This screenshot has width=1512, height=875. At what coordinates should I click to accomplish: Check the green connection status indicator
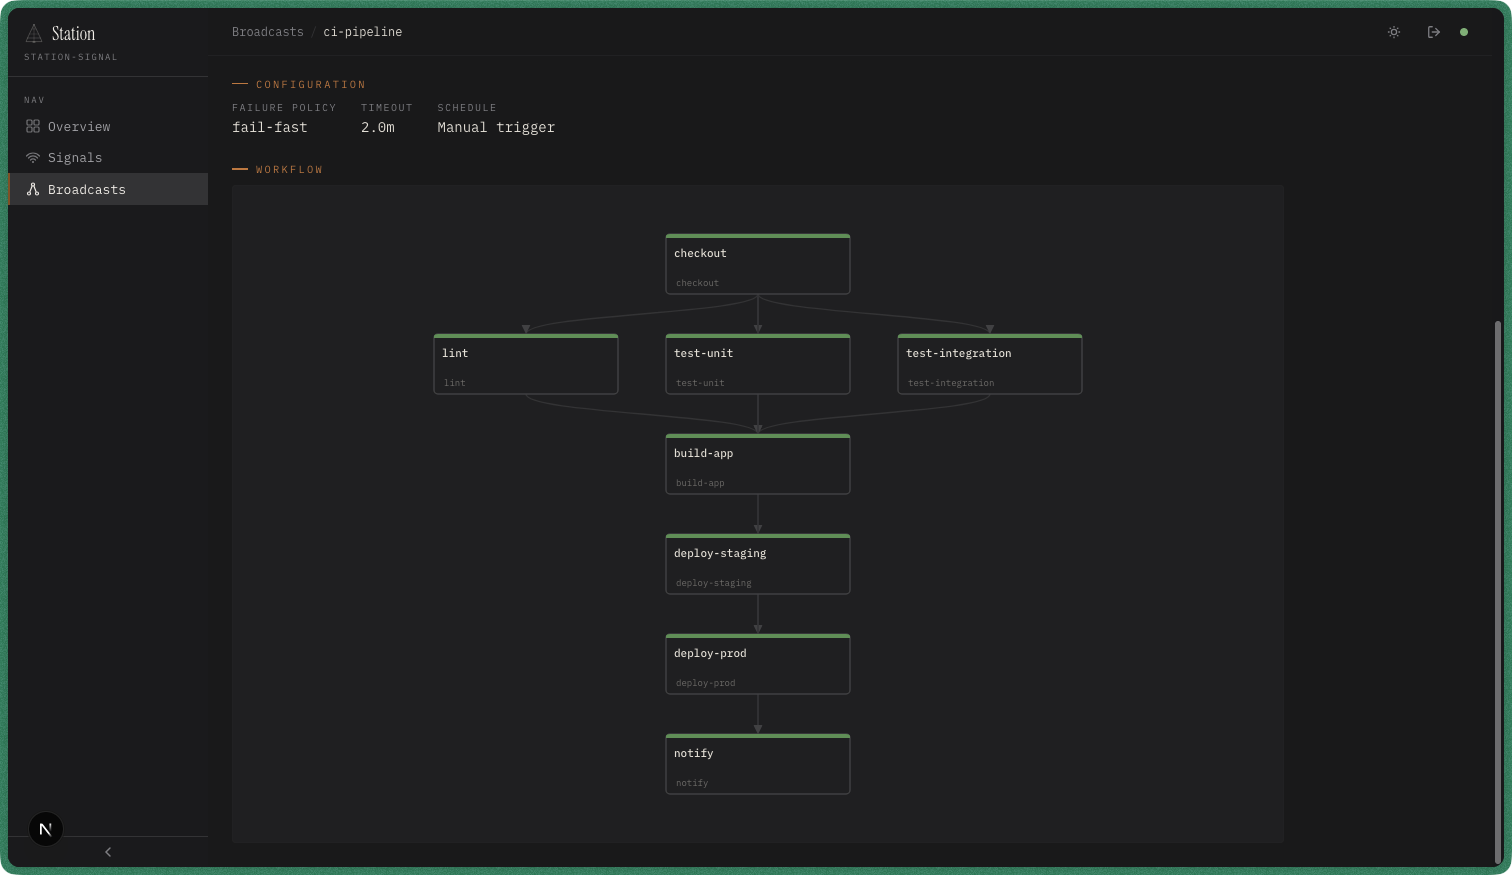tap(1464, 32)
